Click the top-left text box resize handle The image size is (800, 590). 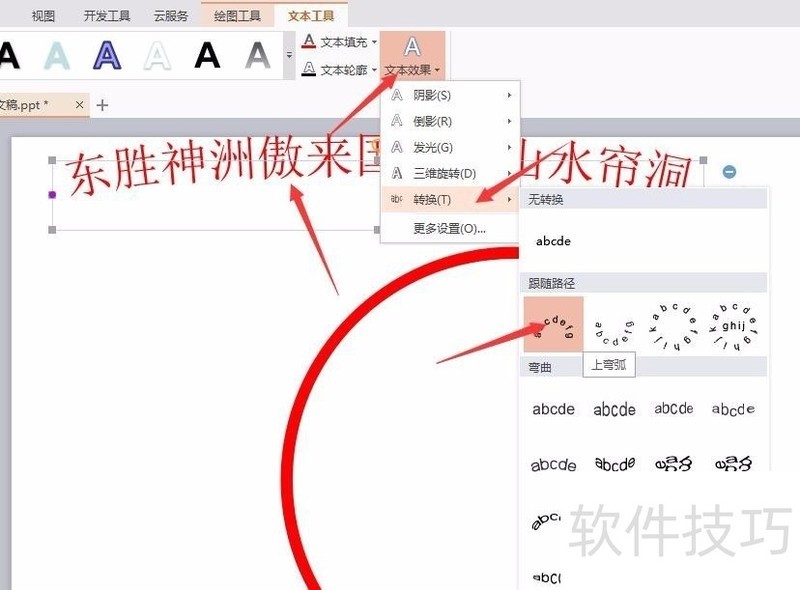point(52,160)
